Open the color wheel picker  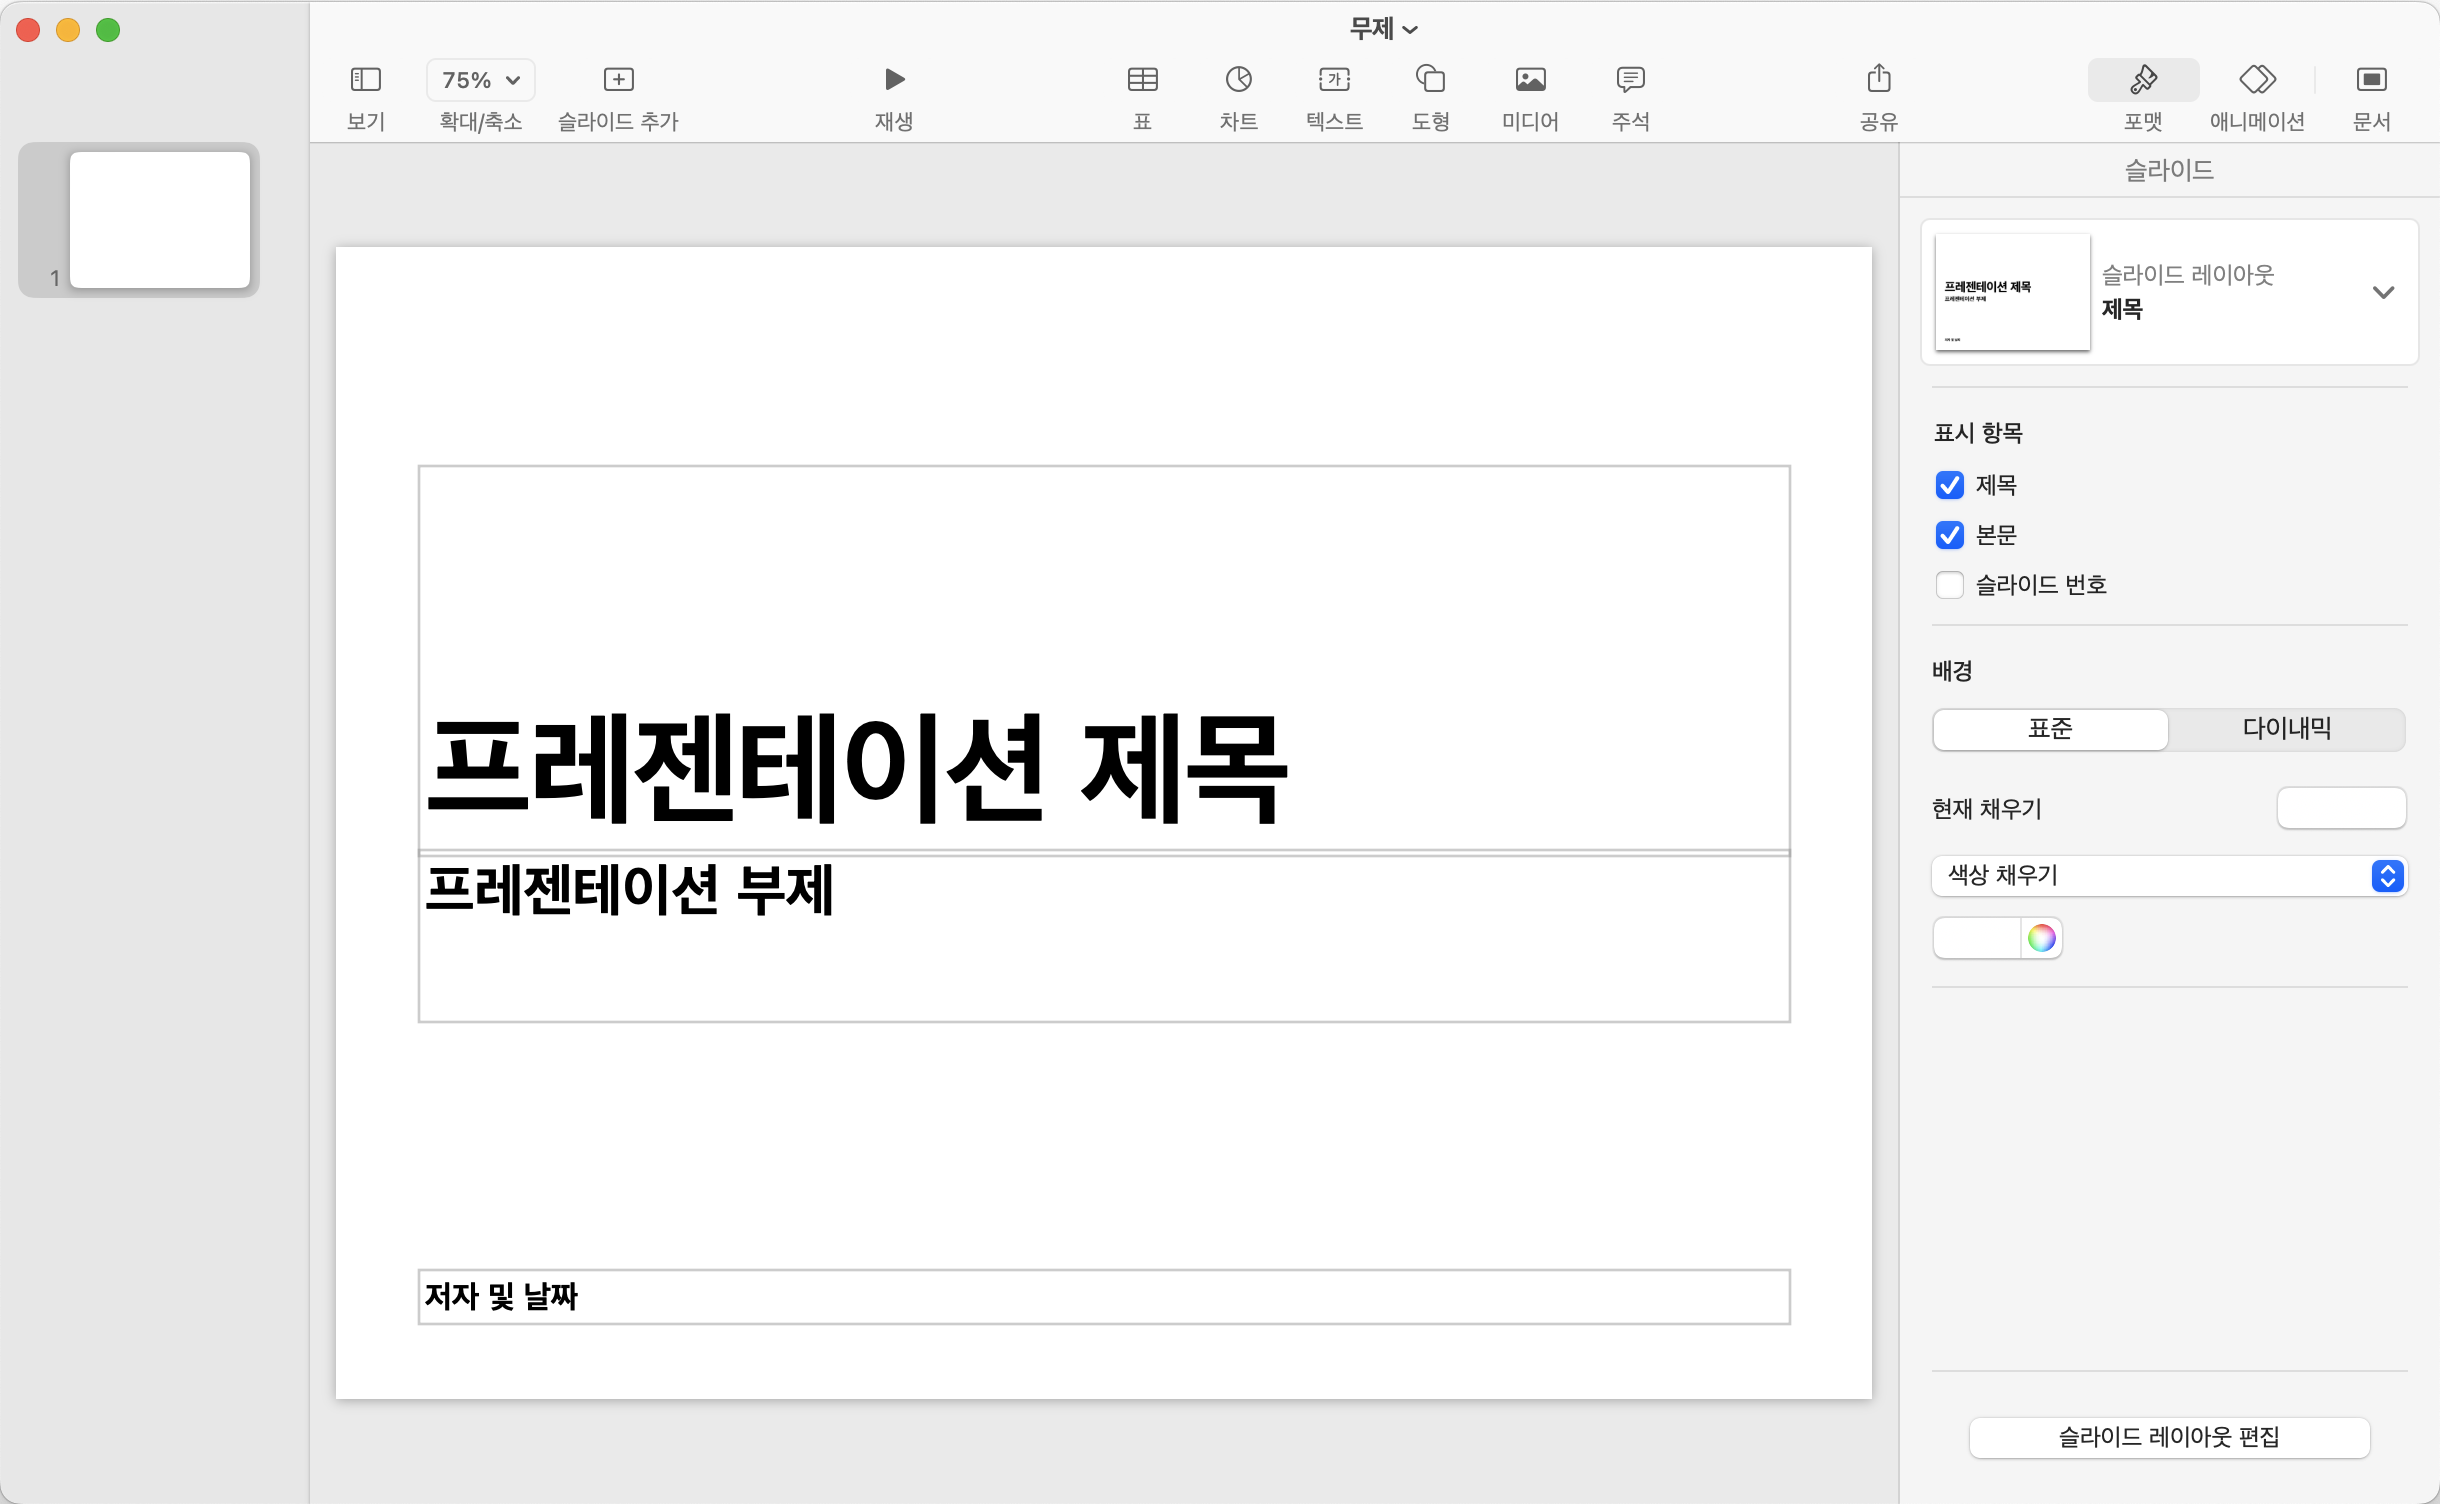2041,938
